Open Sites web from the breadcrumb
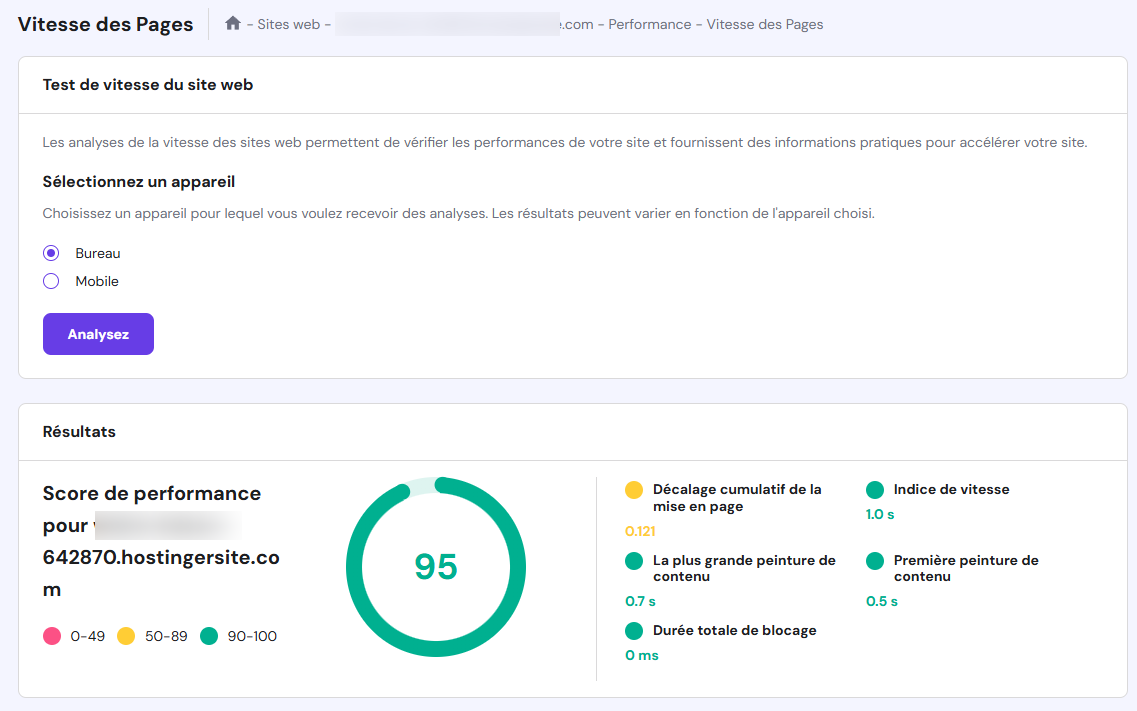 click(288, 23)
